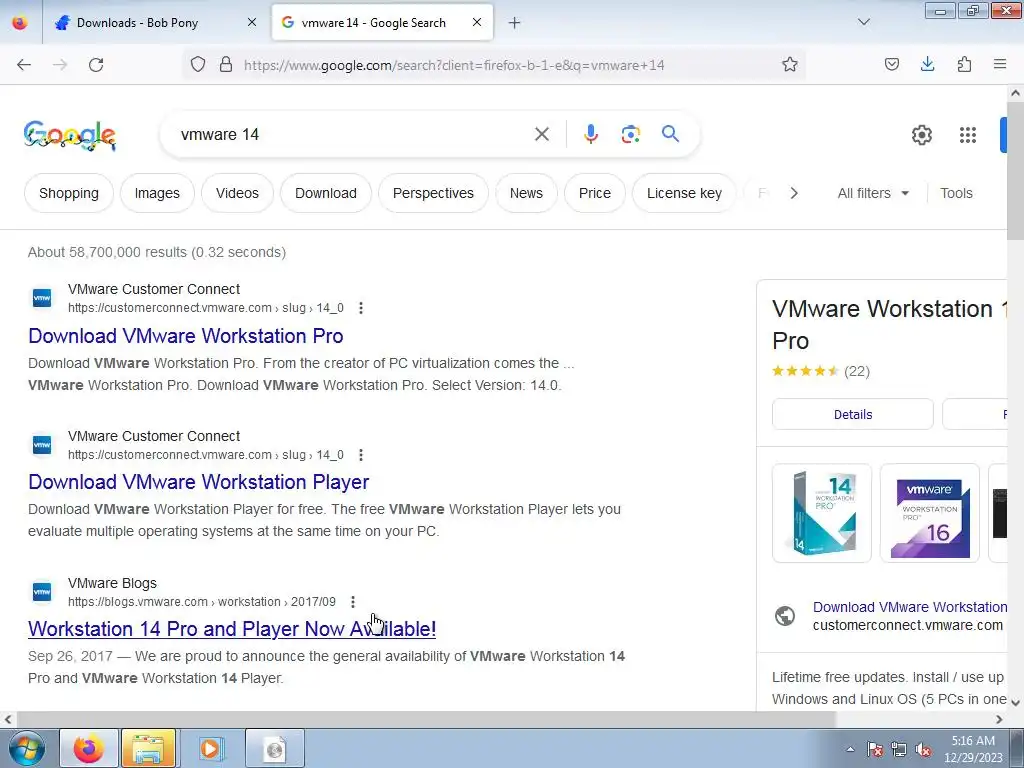The width and height of the screenshot is (1024, 768).
Task: Show more filter chips arrow
Action: tap(793, 193)
